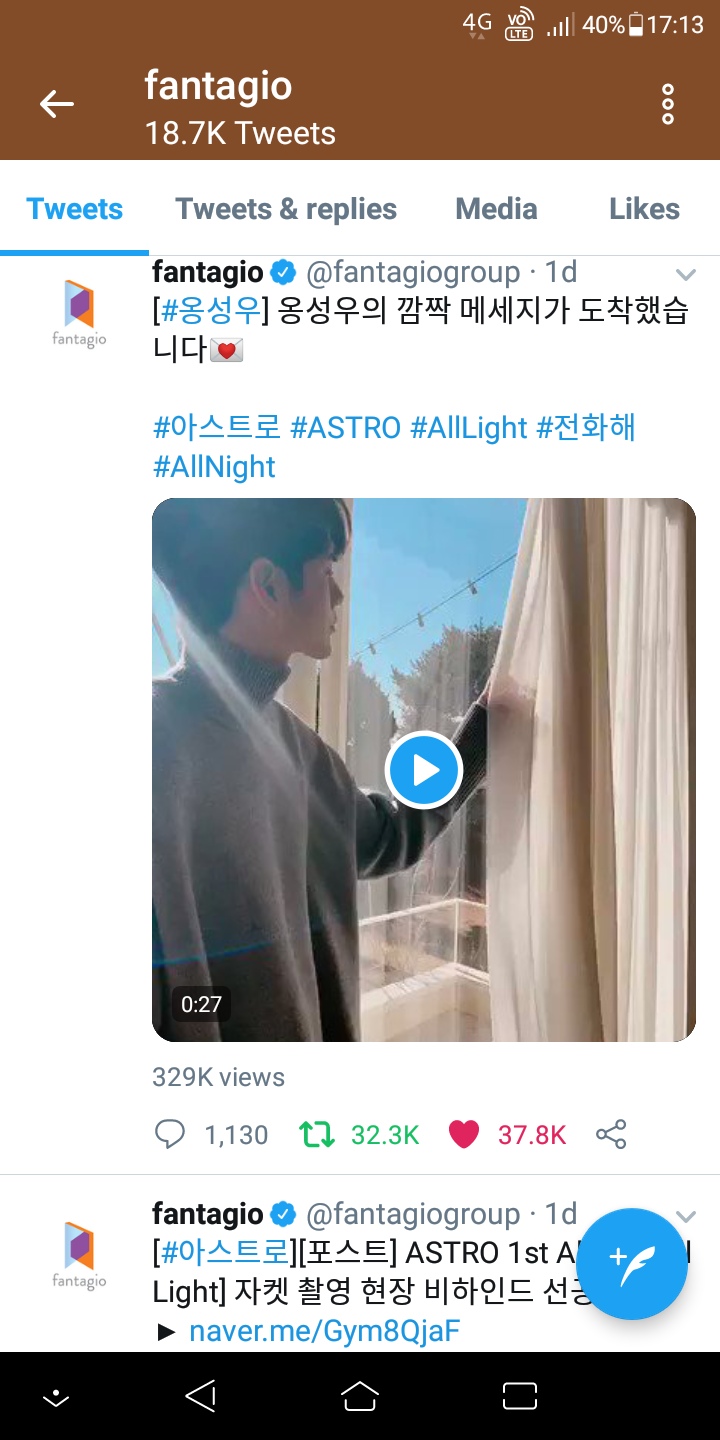Toggle retweet on the 32.3K tweet
Screen dimensions: 720x1440
pyautogui.click(x=317, y=1134)
